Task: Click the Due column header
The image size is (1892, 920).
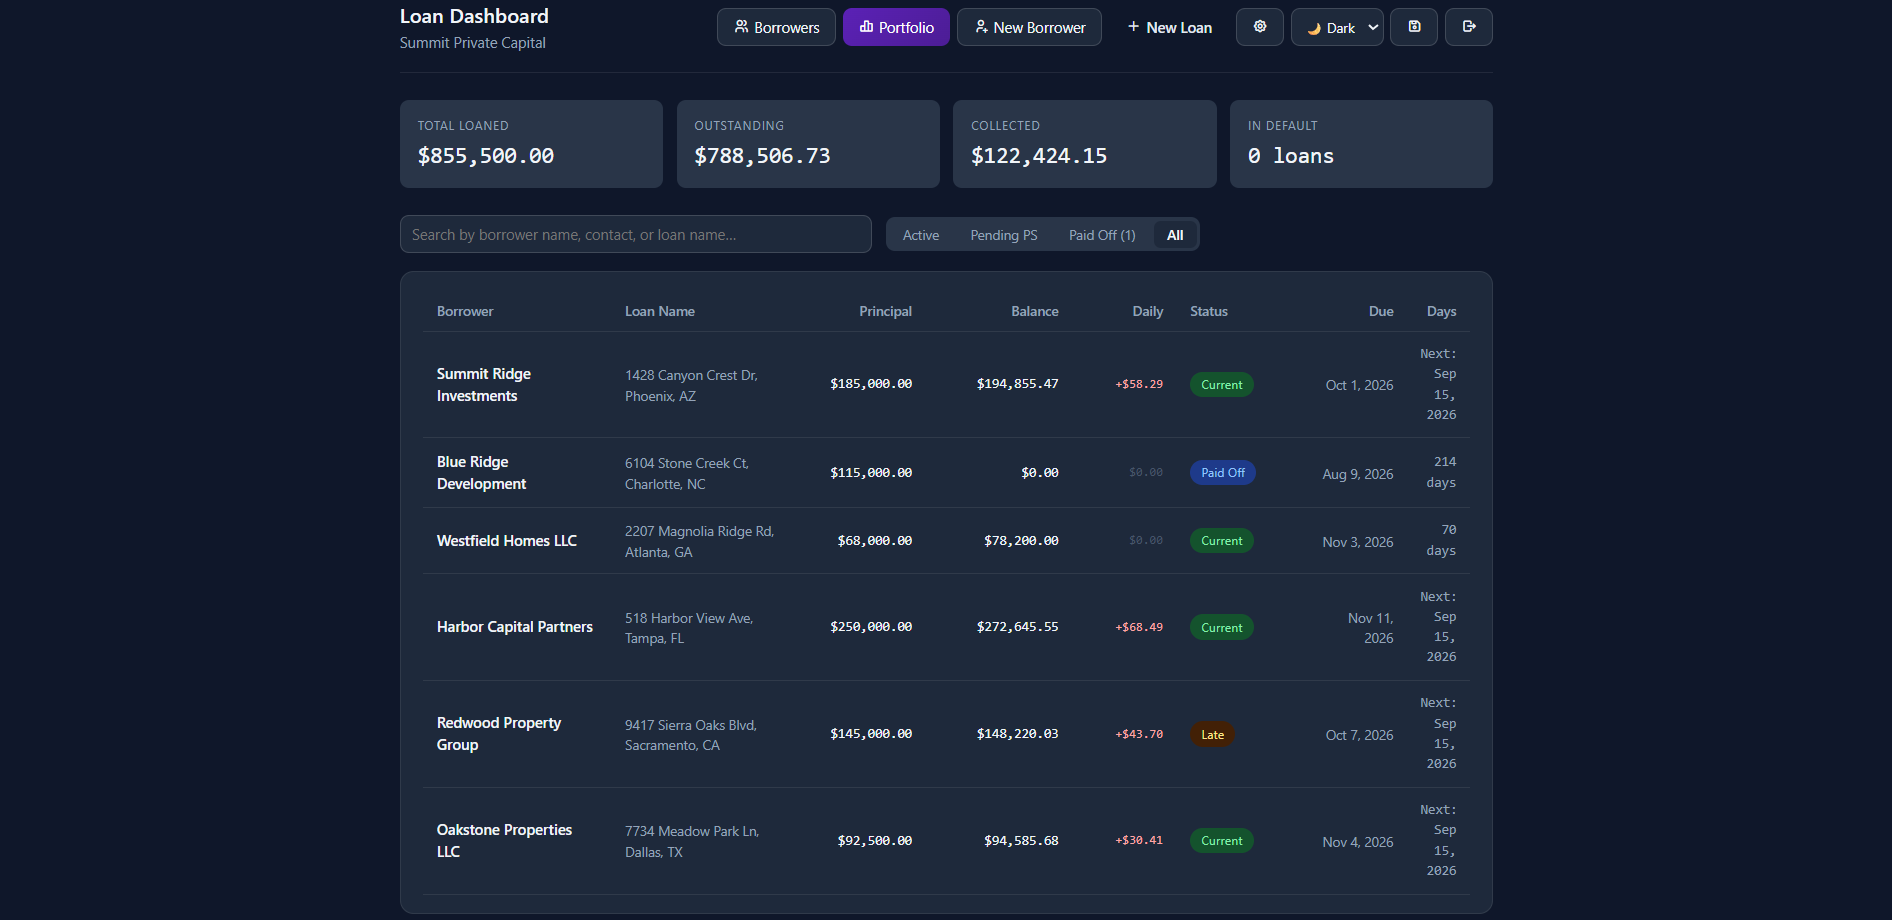Action: [1381, 311]
